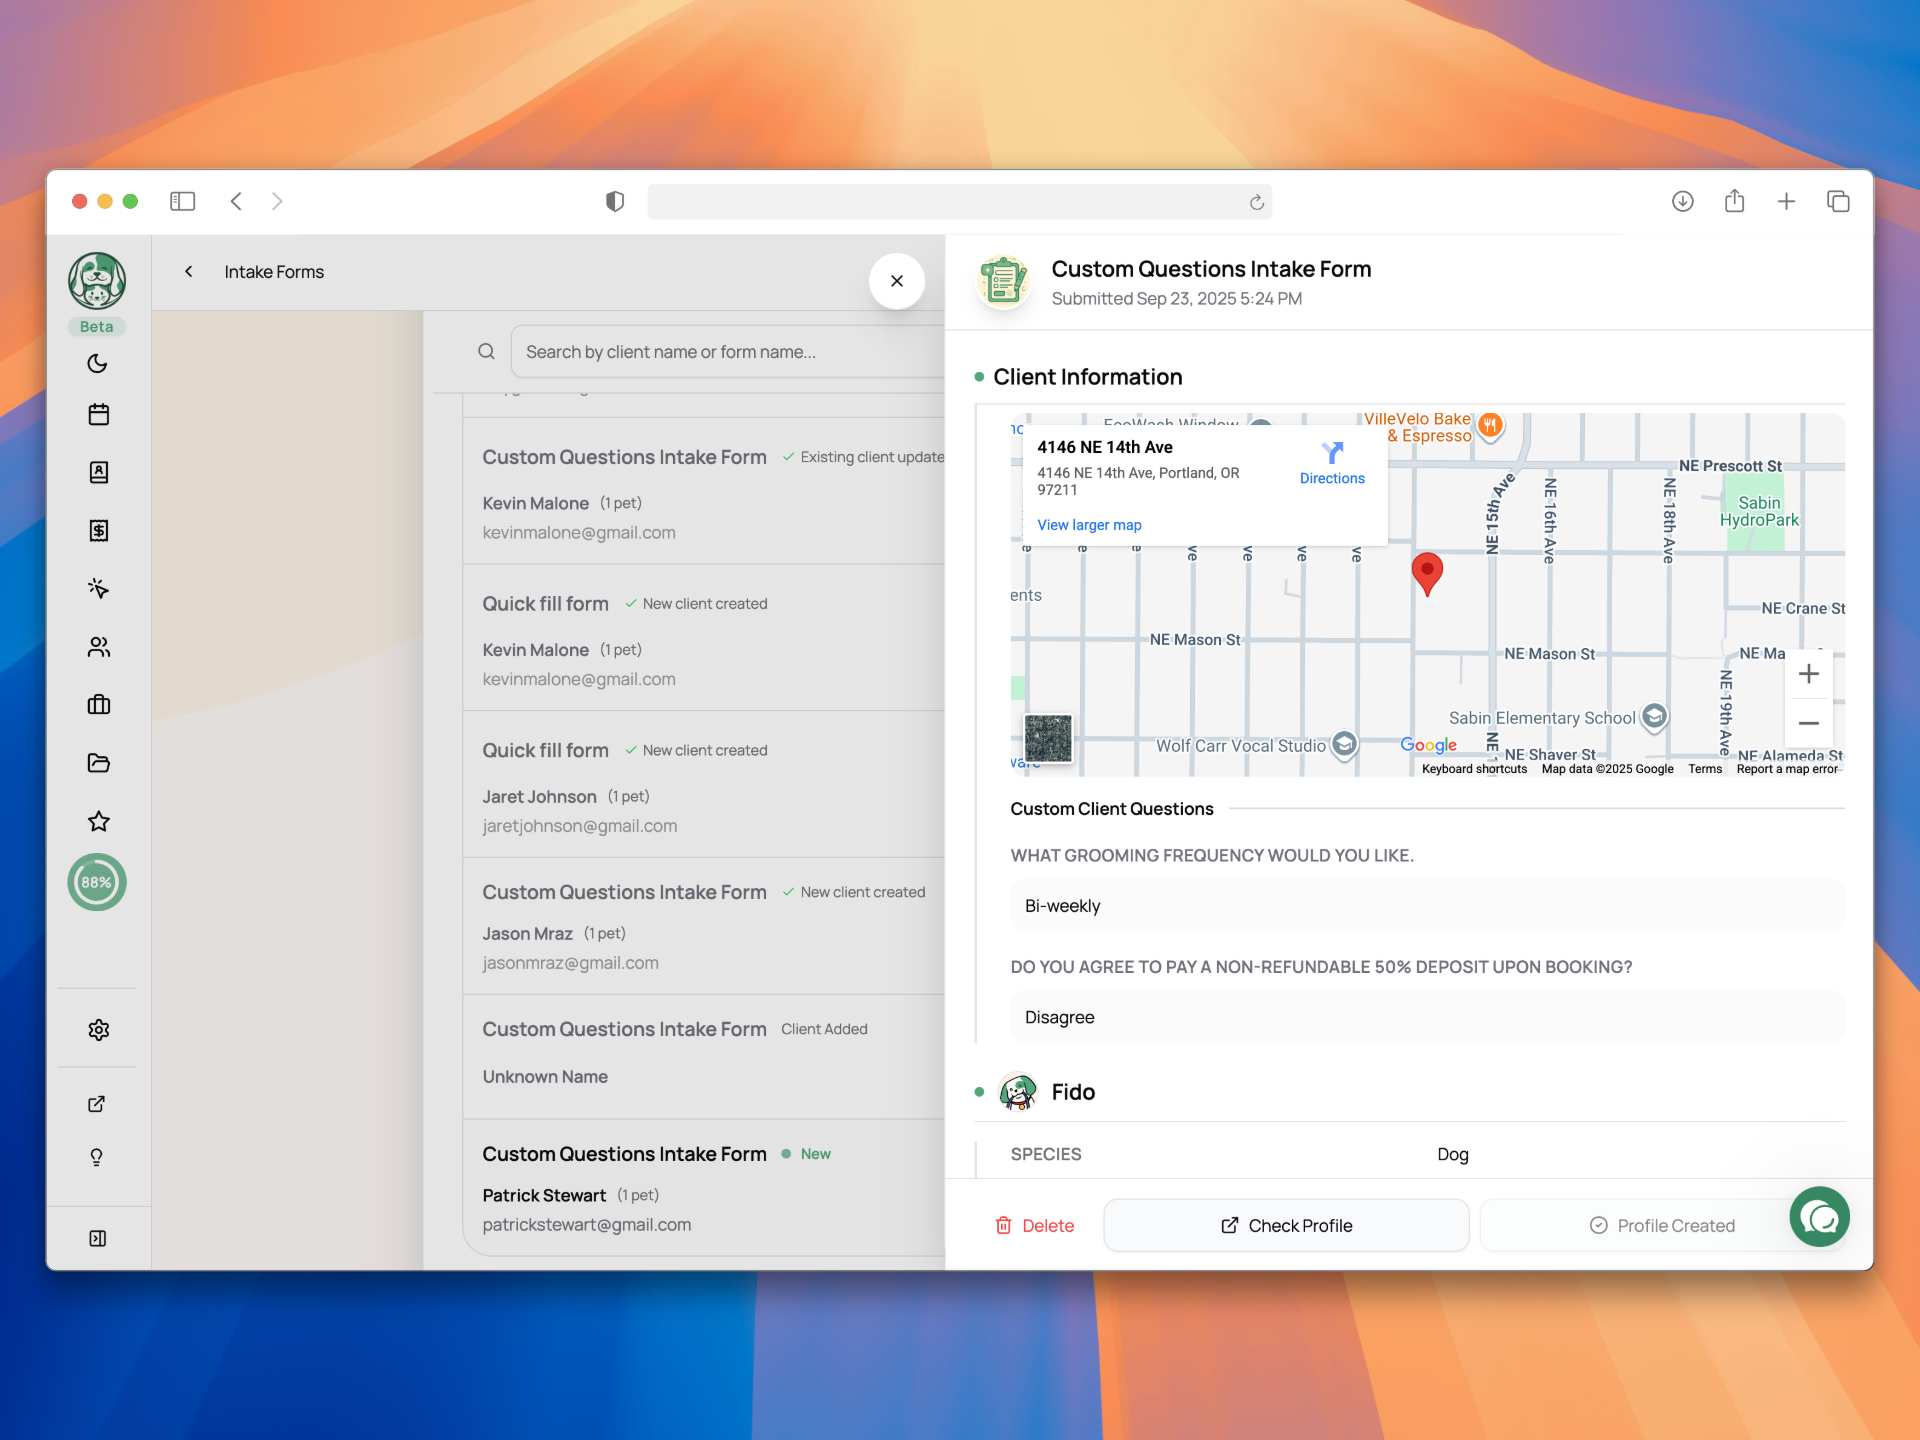Screen dimensions: 1920x1440
Task: Open settings gear in sidebar
Action: pos(98,1030)
